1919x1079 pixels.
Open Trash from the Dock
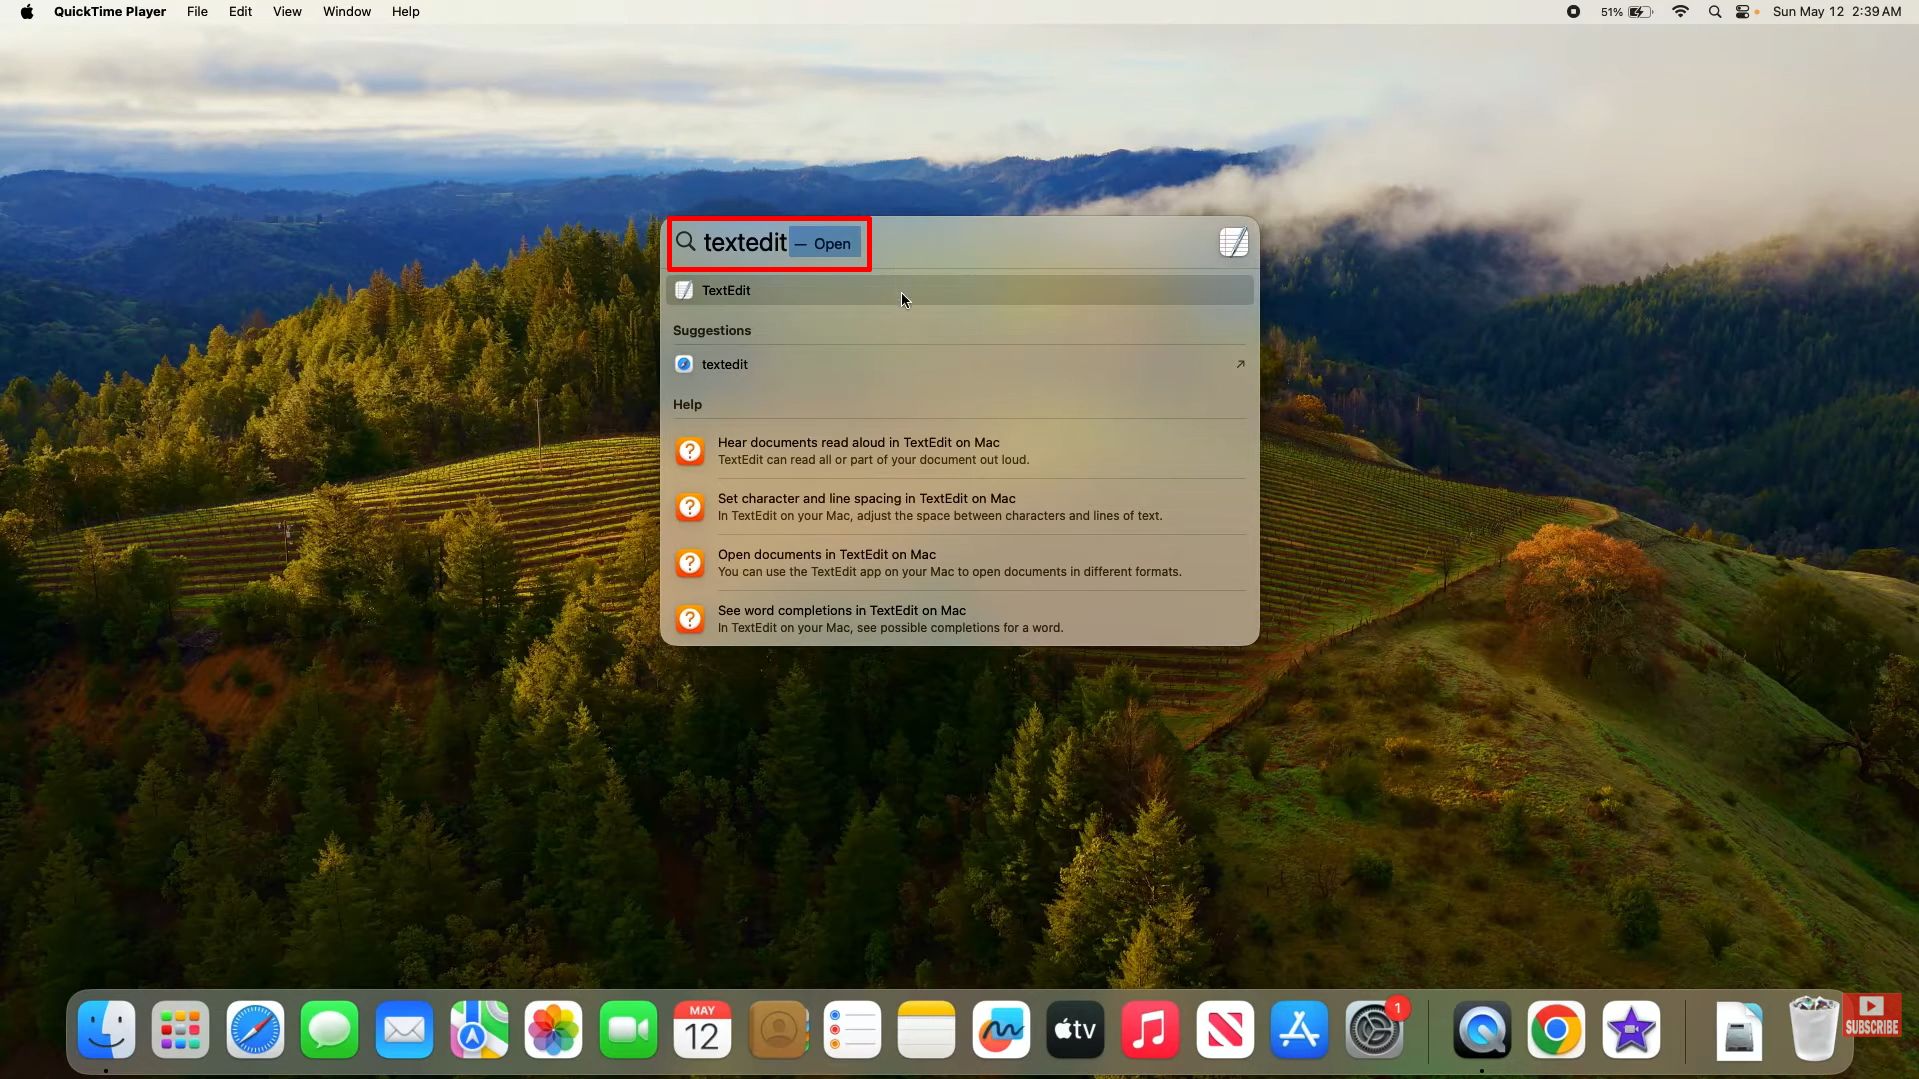tap(1813, 1028)
